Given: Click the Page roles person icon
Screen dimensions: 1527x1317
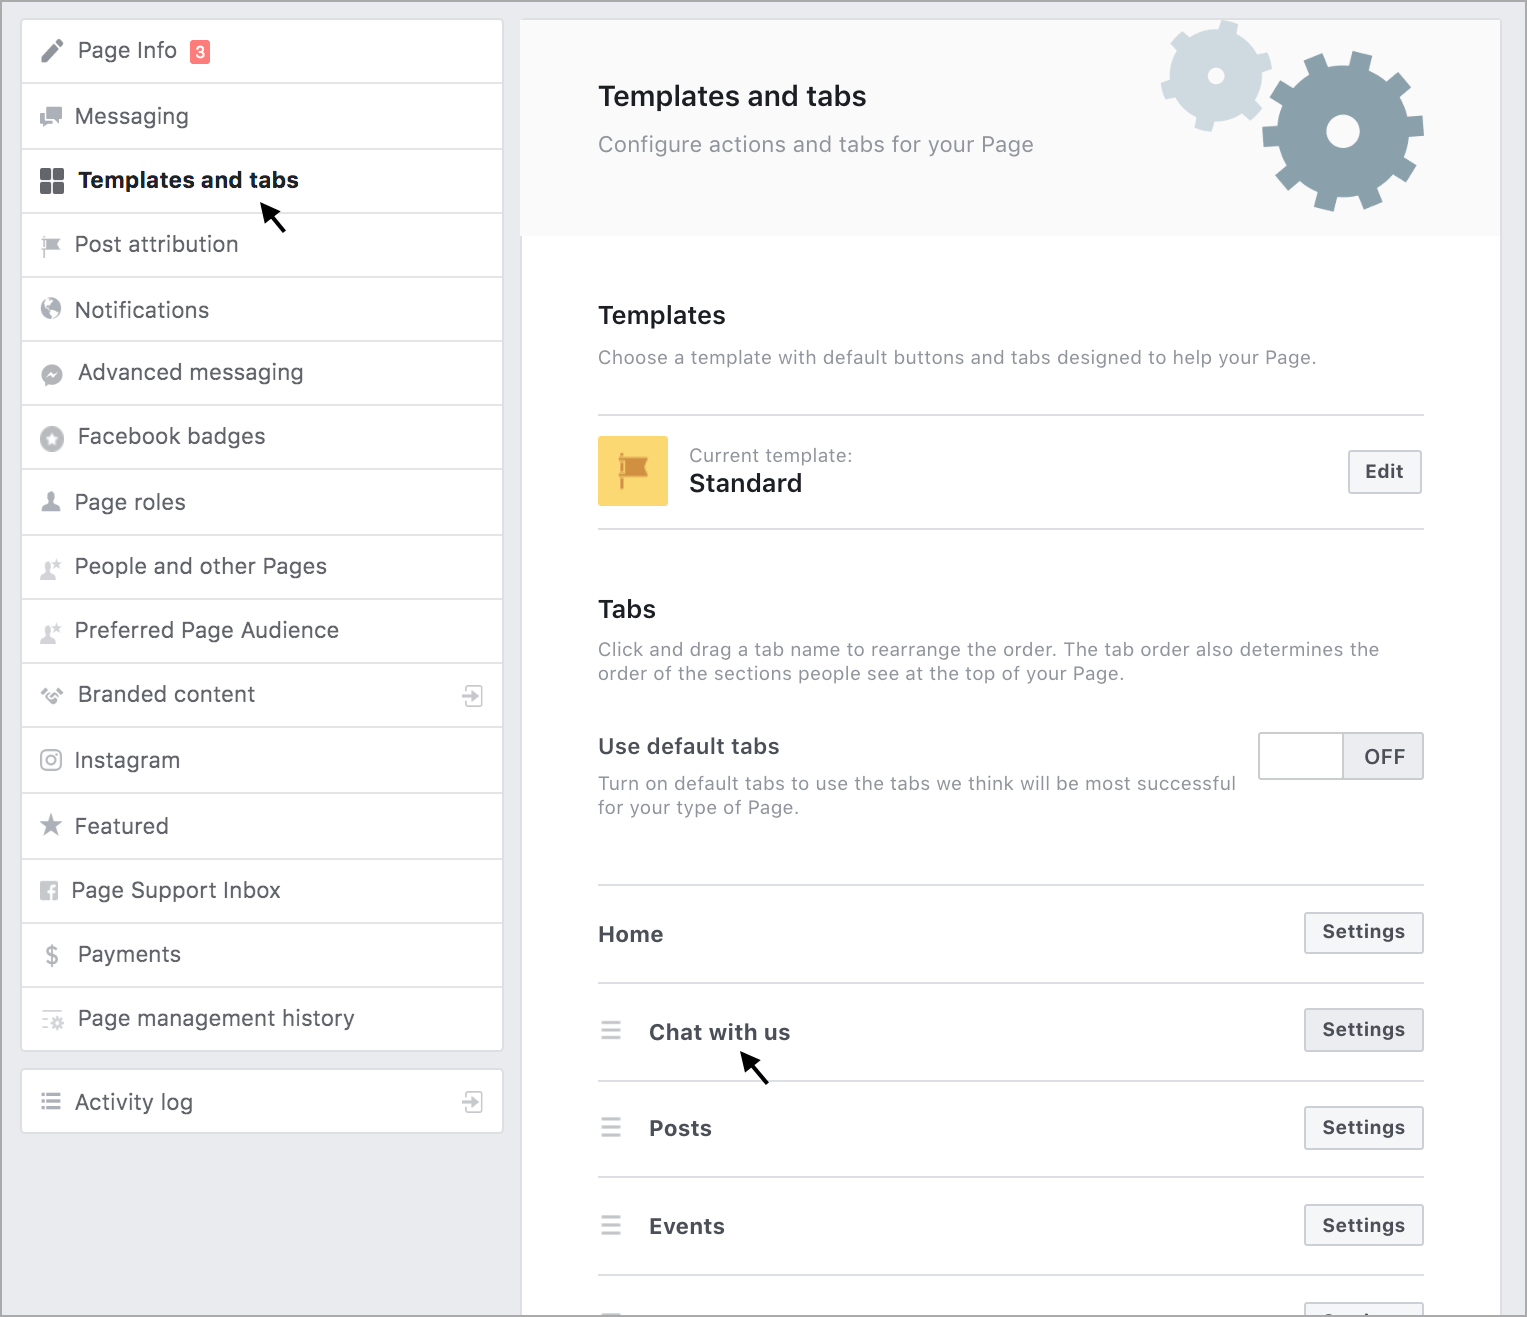Looking at the screenshot, I should [51, 502].
